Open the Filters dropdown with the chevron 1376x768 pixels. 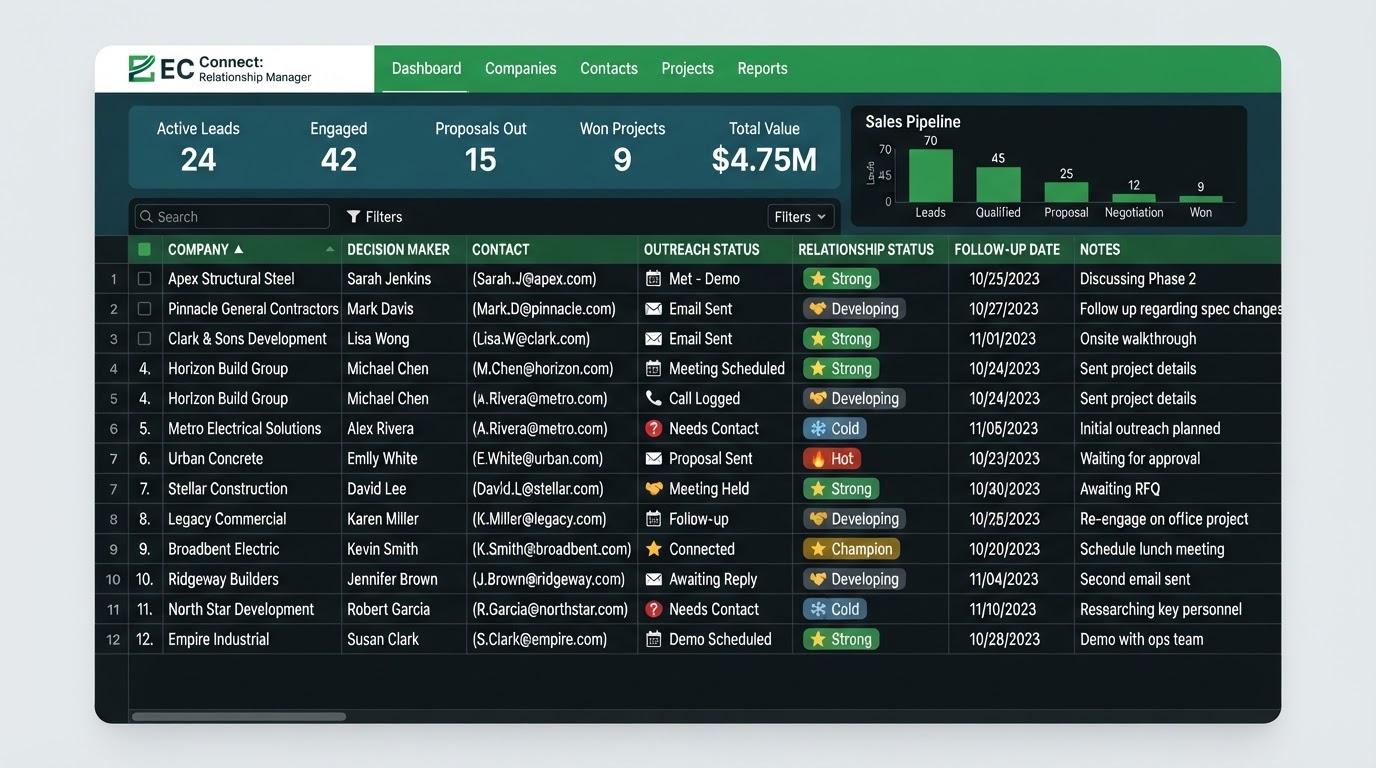coord(801,217)
